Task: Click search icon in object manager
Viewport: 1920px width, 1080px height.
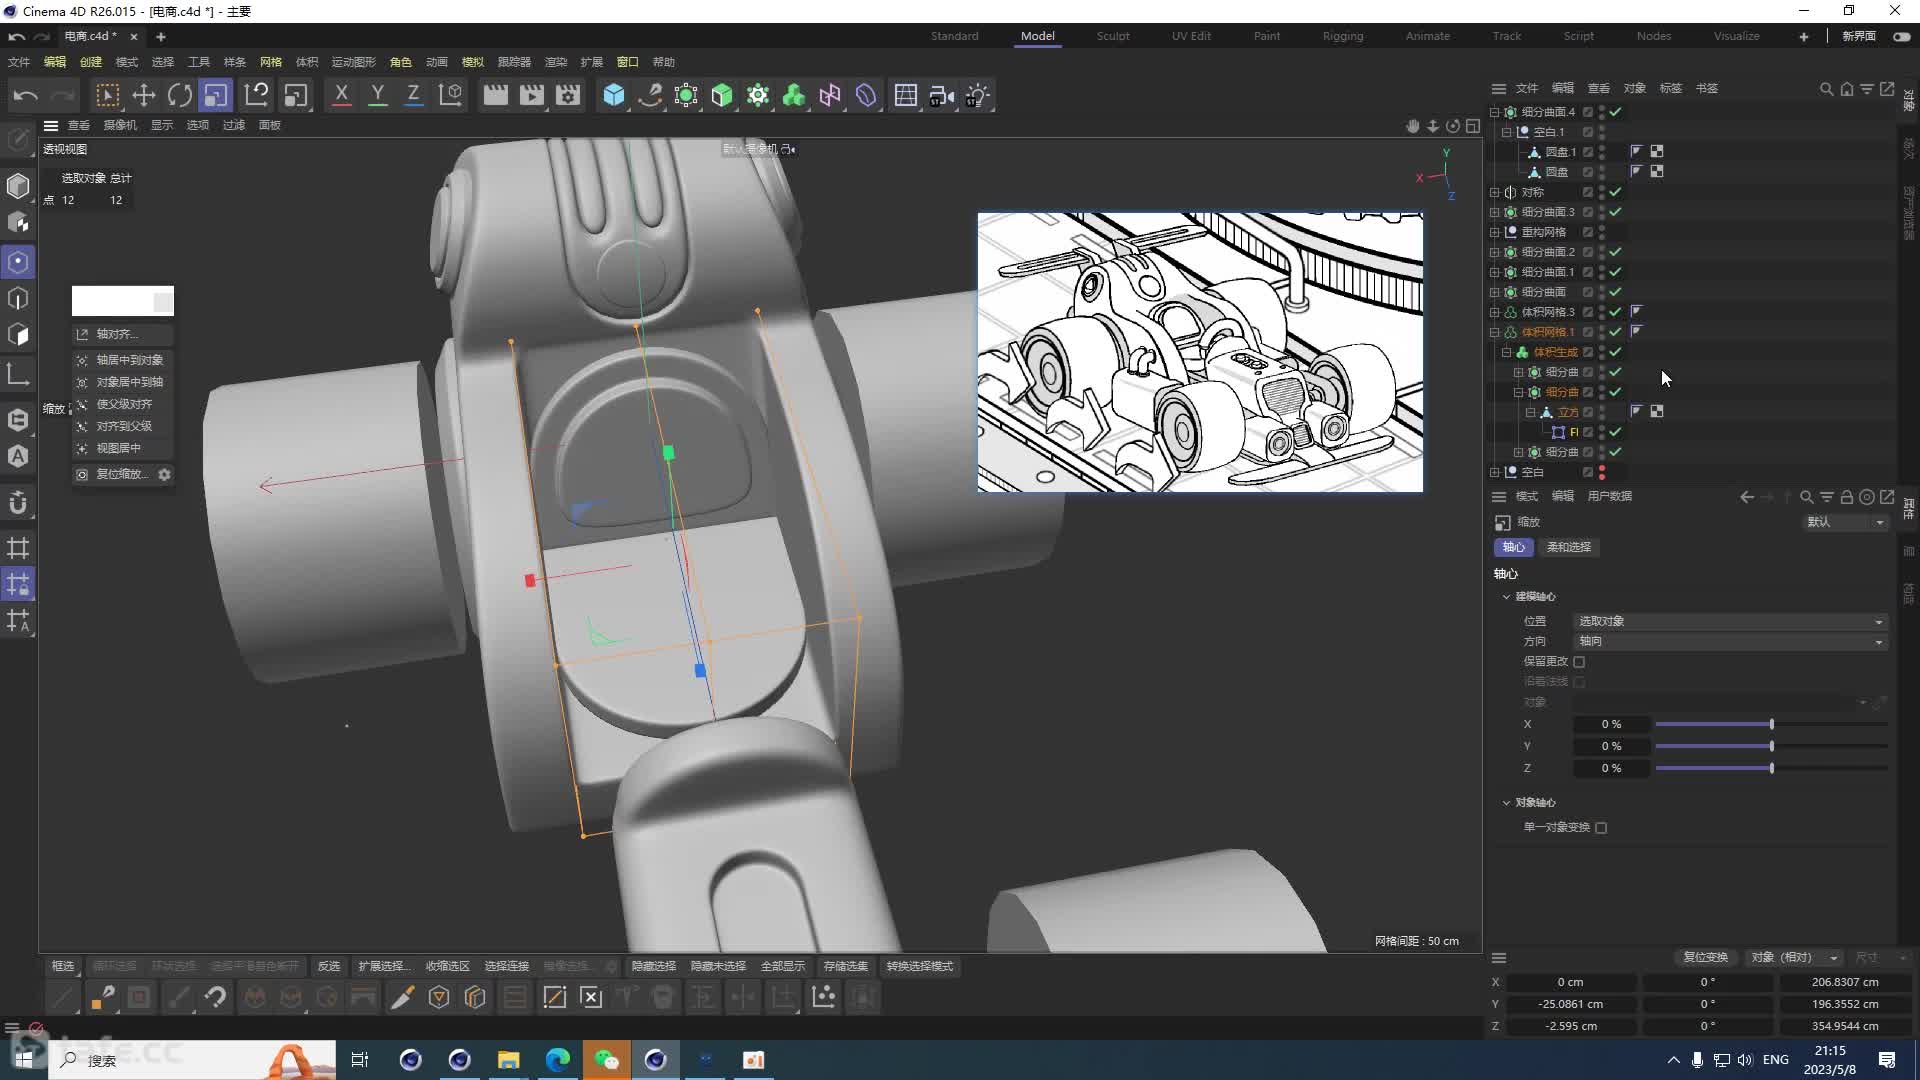Action: pos(1826,89)
